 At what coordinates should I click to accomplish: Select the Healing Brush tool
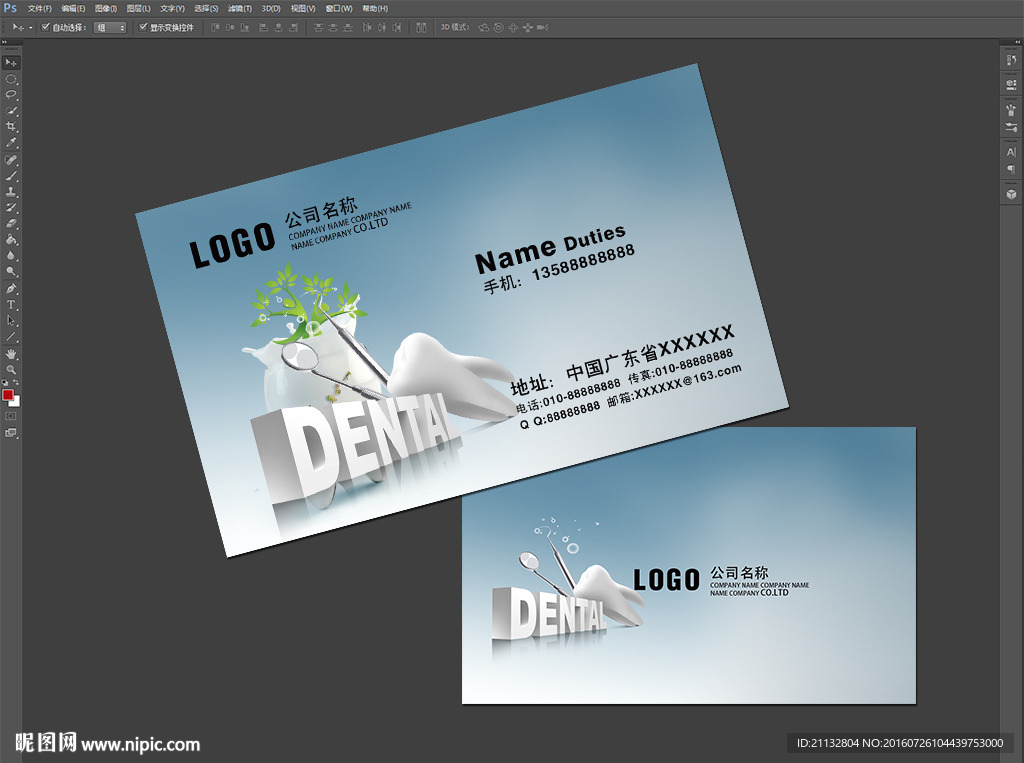[x=11, y=160]
